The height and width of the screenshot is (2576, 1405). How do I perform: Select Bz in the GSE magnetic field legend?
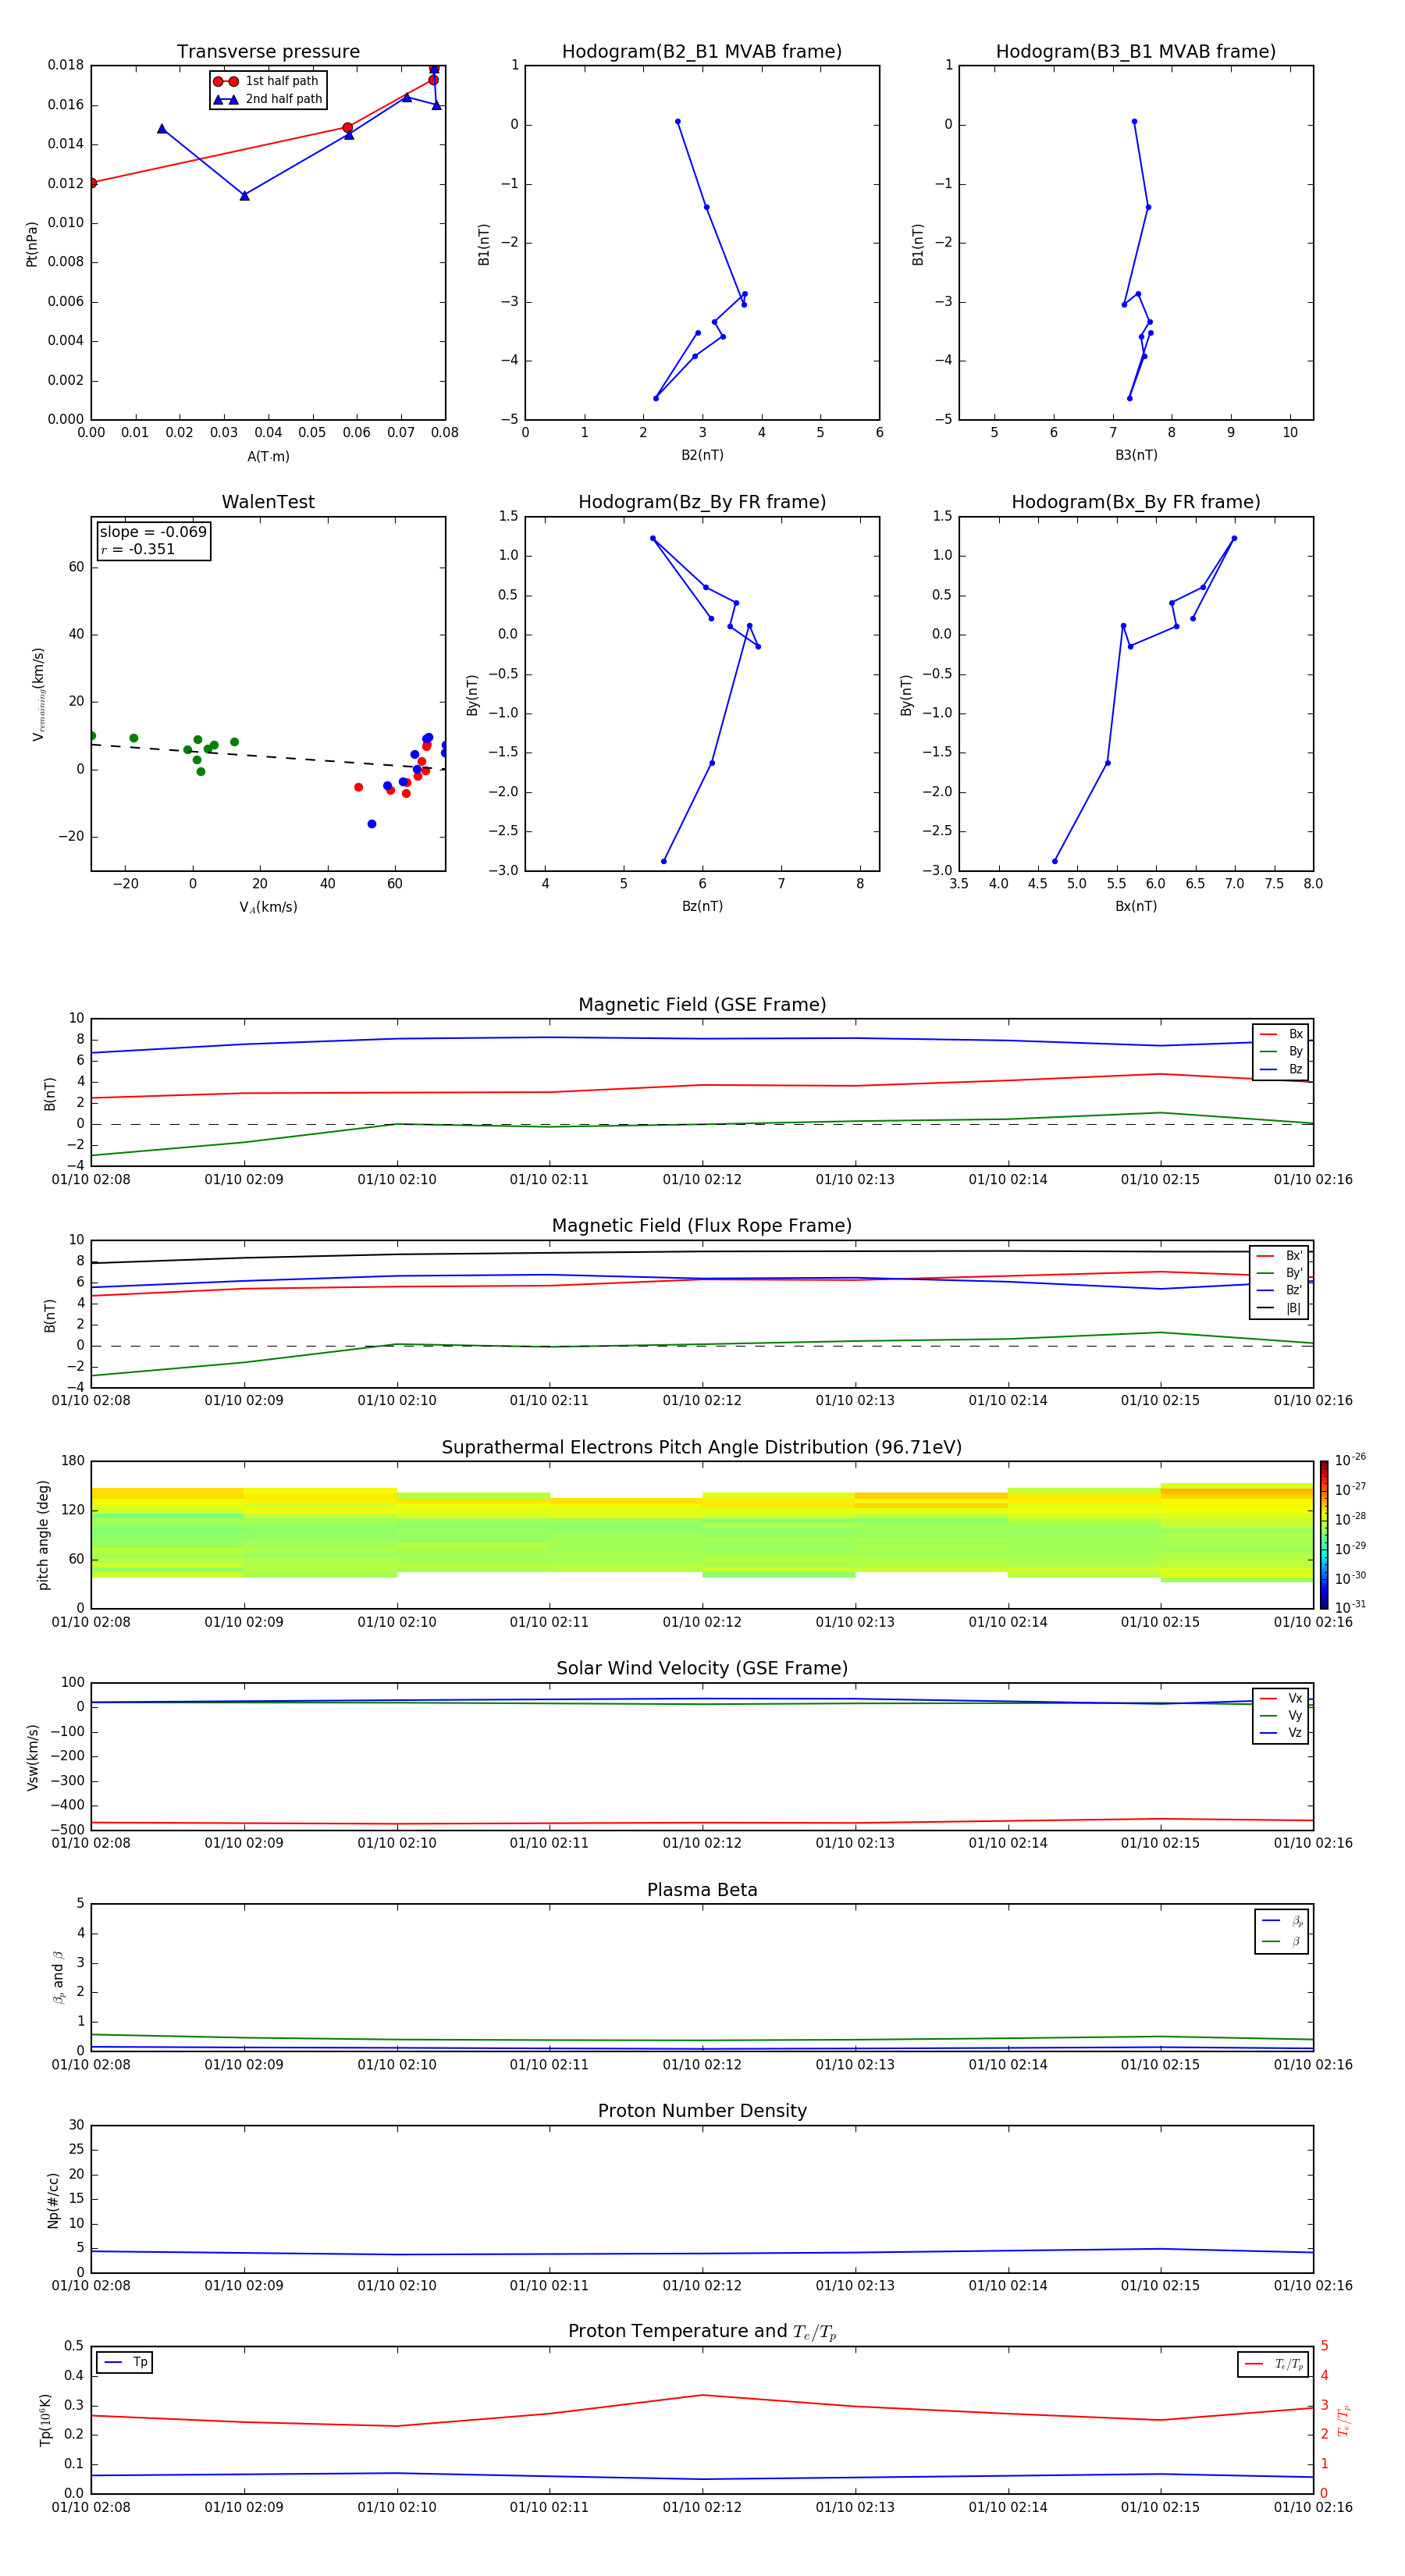[1281, 1069]
